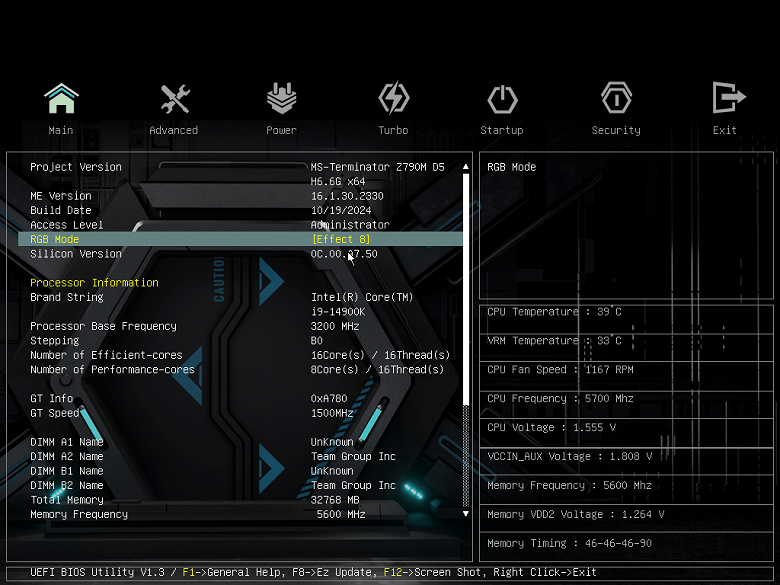Select the Processor Information heading

click(x=94, y=283)
